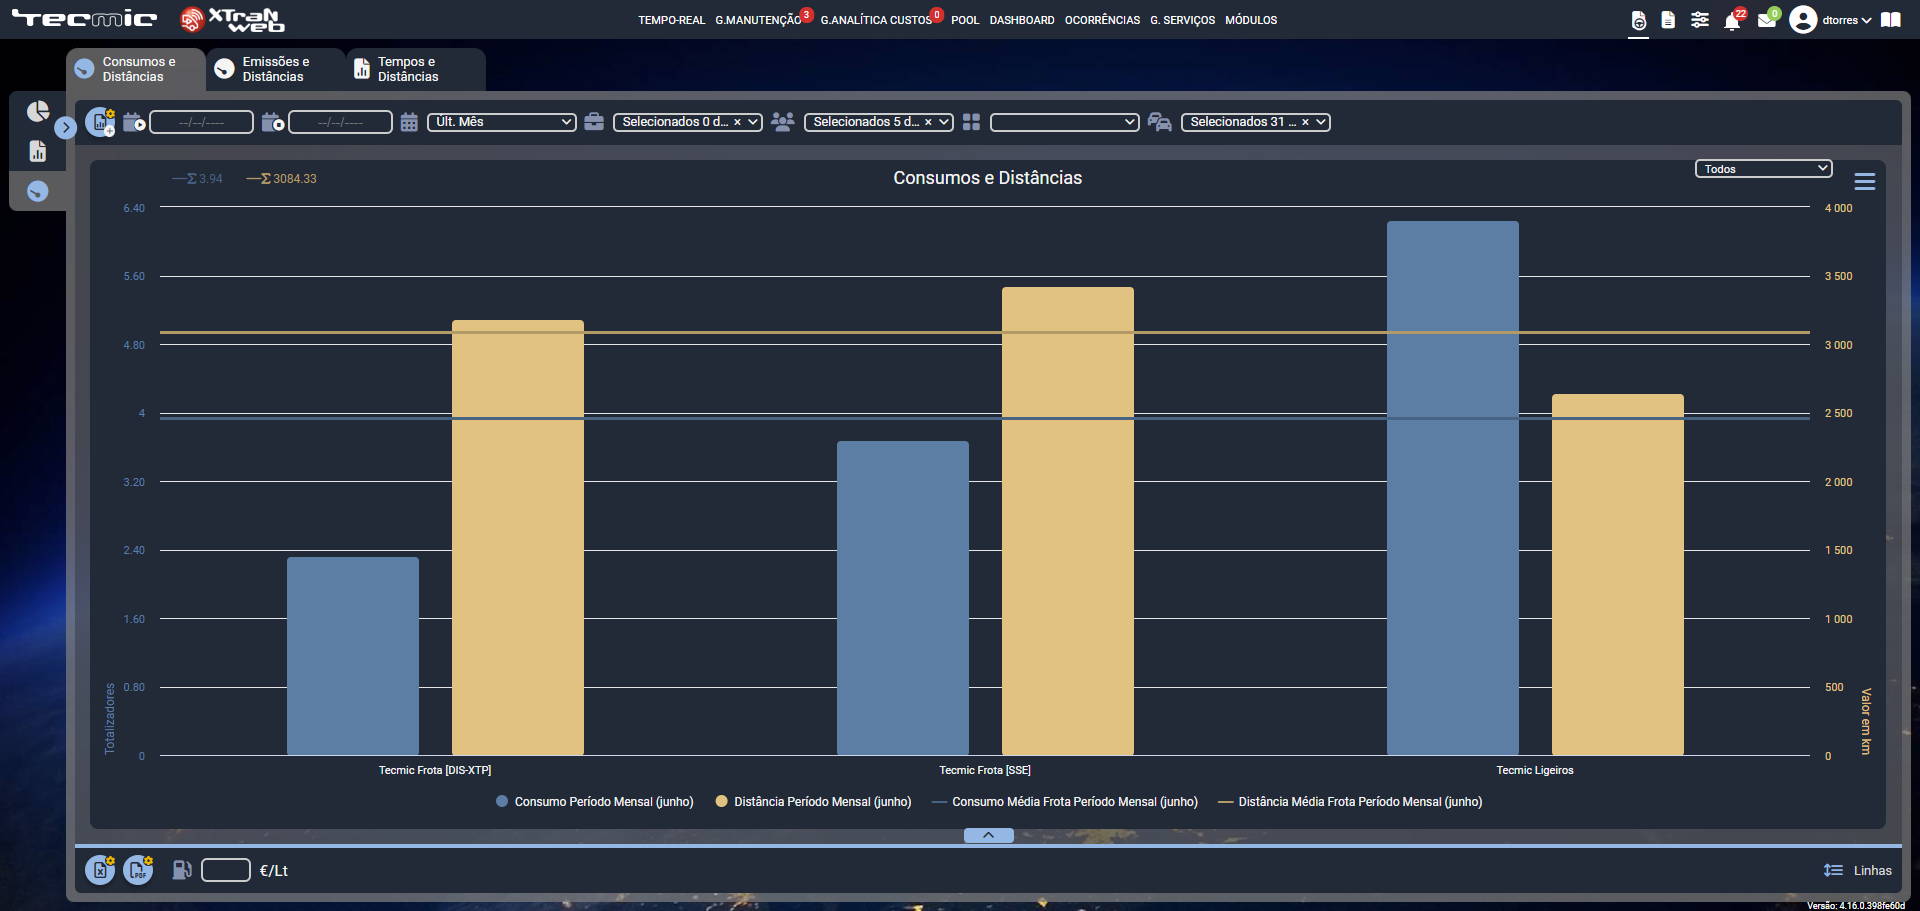Switch to Tempos e Distâncias tab

[x=416, y=69]
